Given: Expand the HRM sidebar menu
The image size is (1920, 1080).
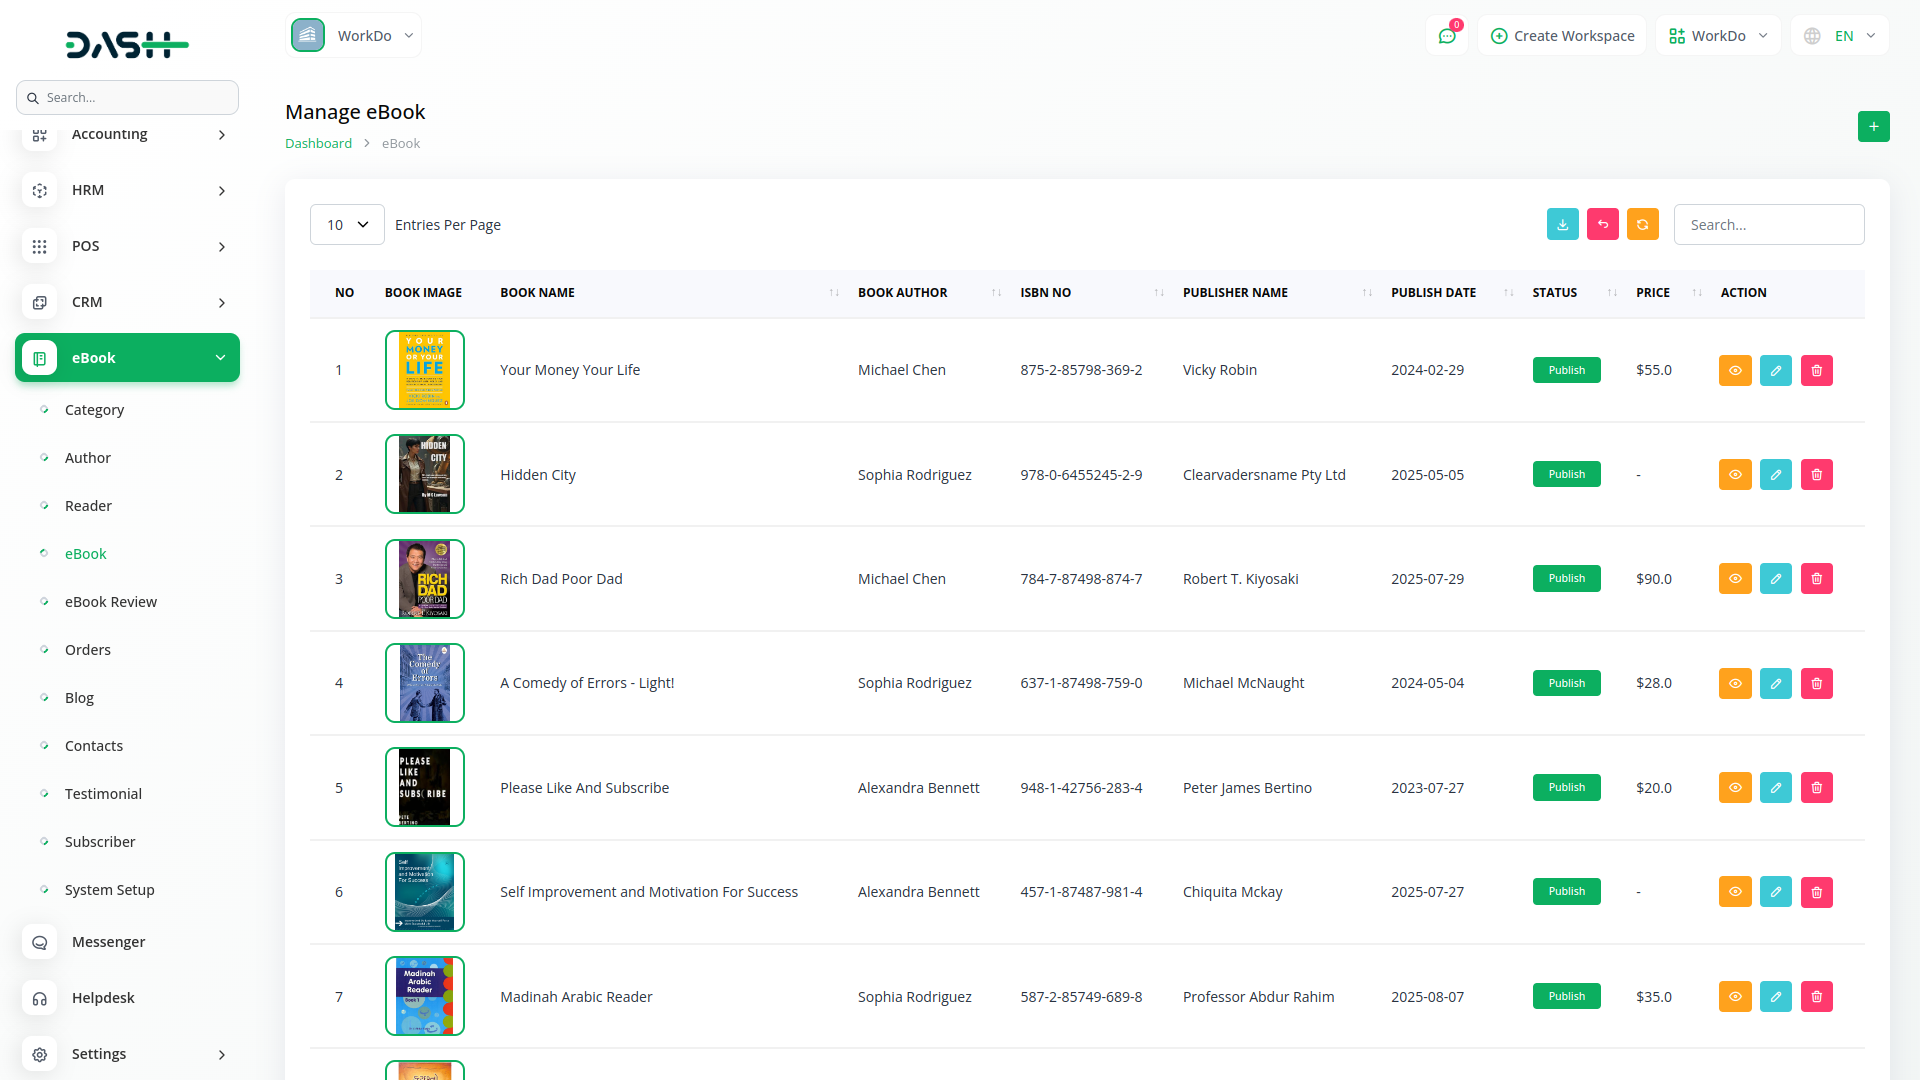Looking at the screenshot, I should [x=127, y=190].
